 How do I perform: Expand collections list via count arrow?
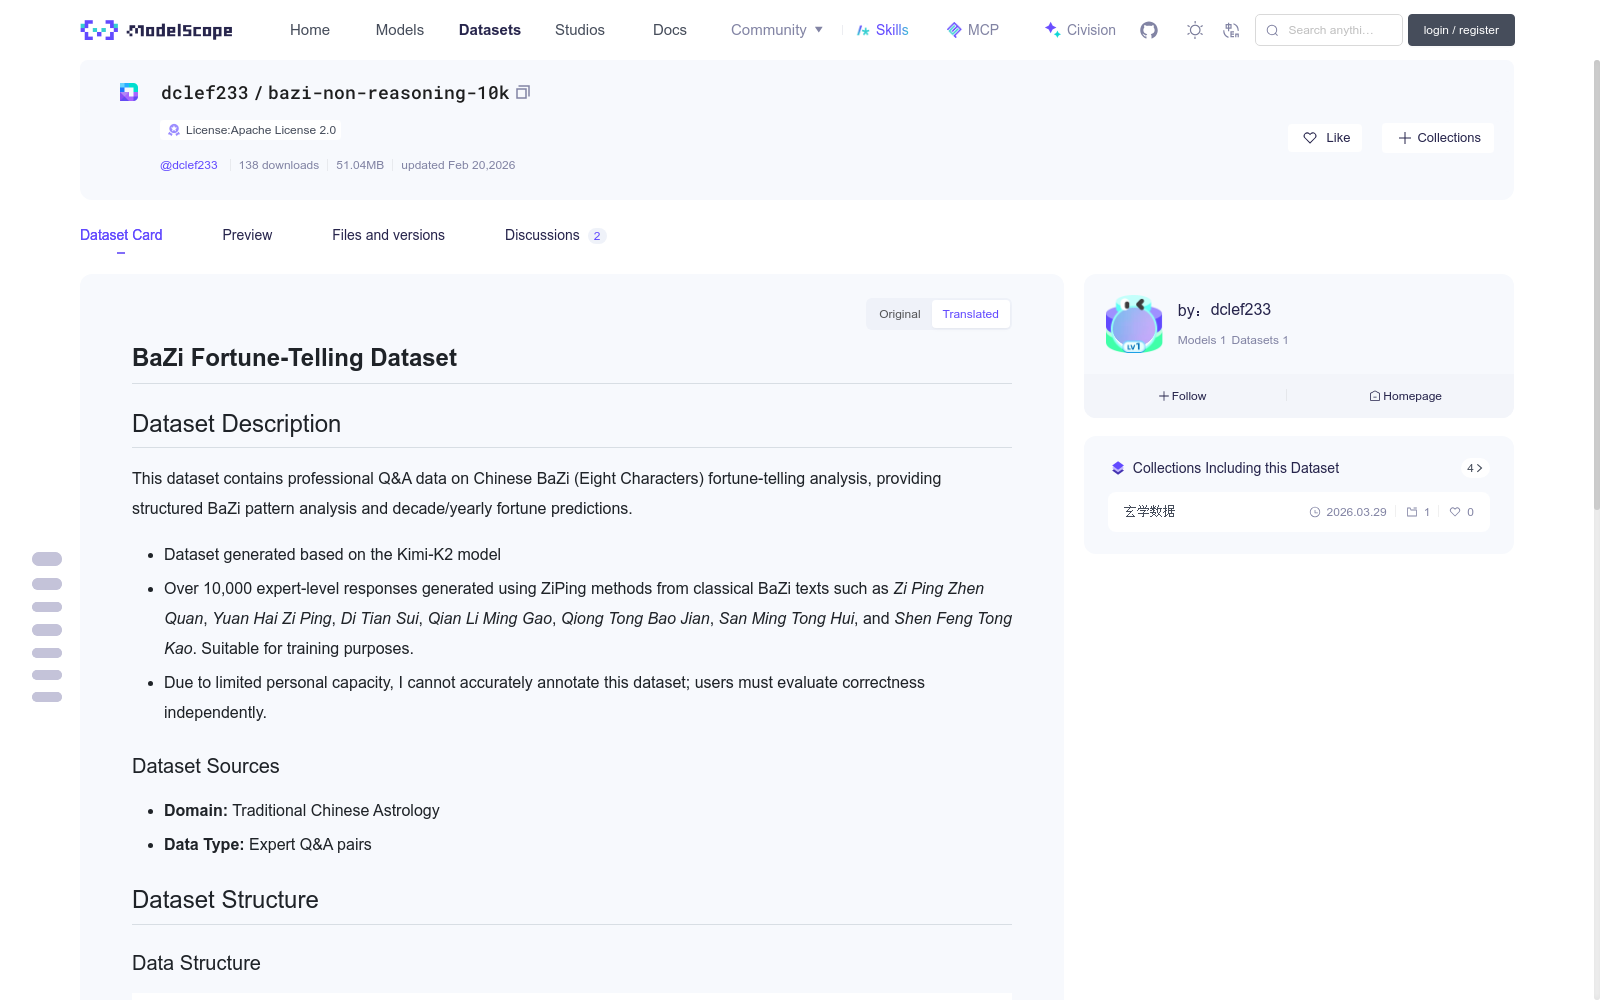[x=1474, y=468]
